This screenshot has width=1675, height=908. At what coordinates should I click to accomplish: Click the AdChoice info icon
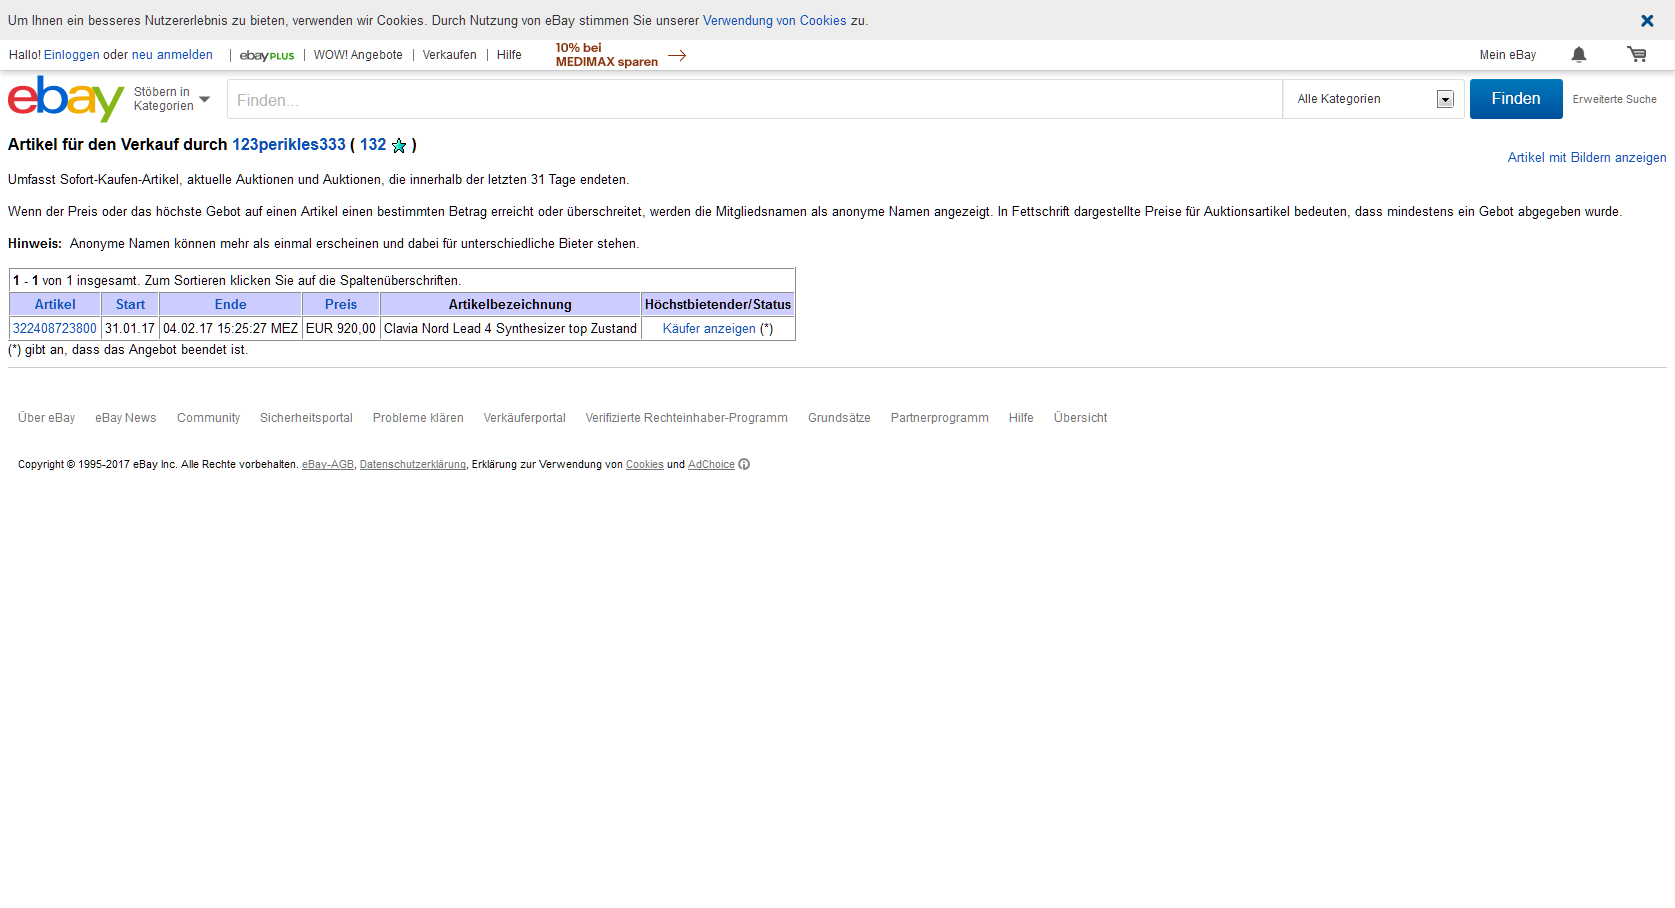point(744,464)
